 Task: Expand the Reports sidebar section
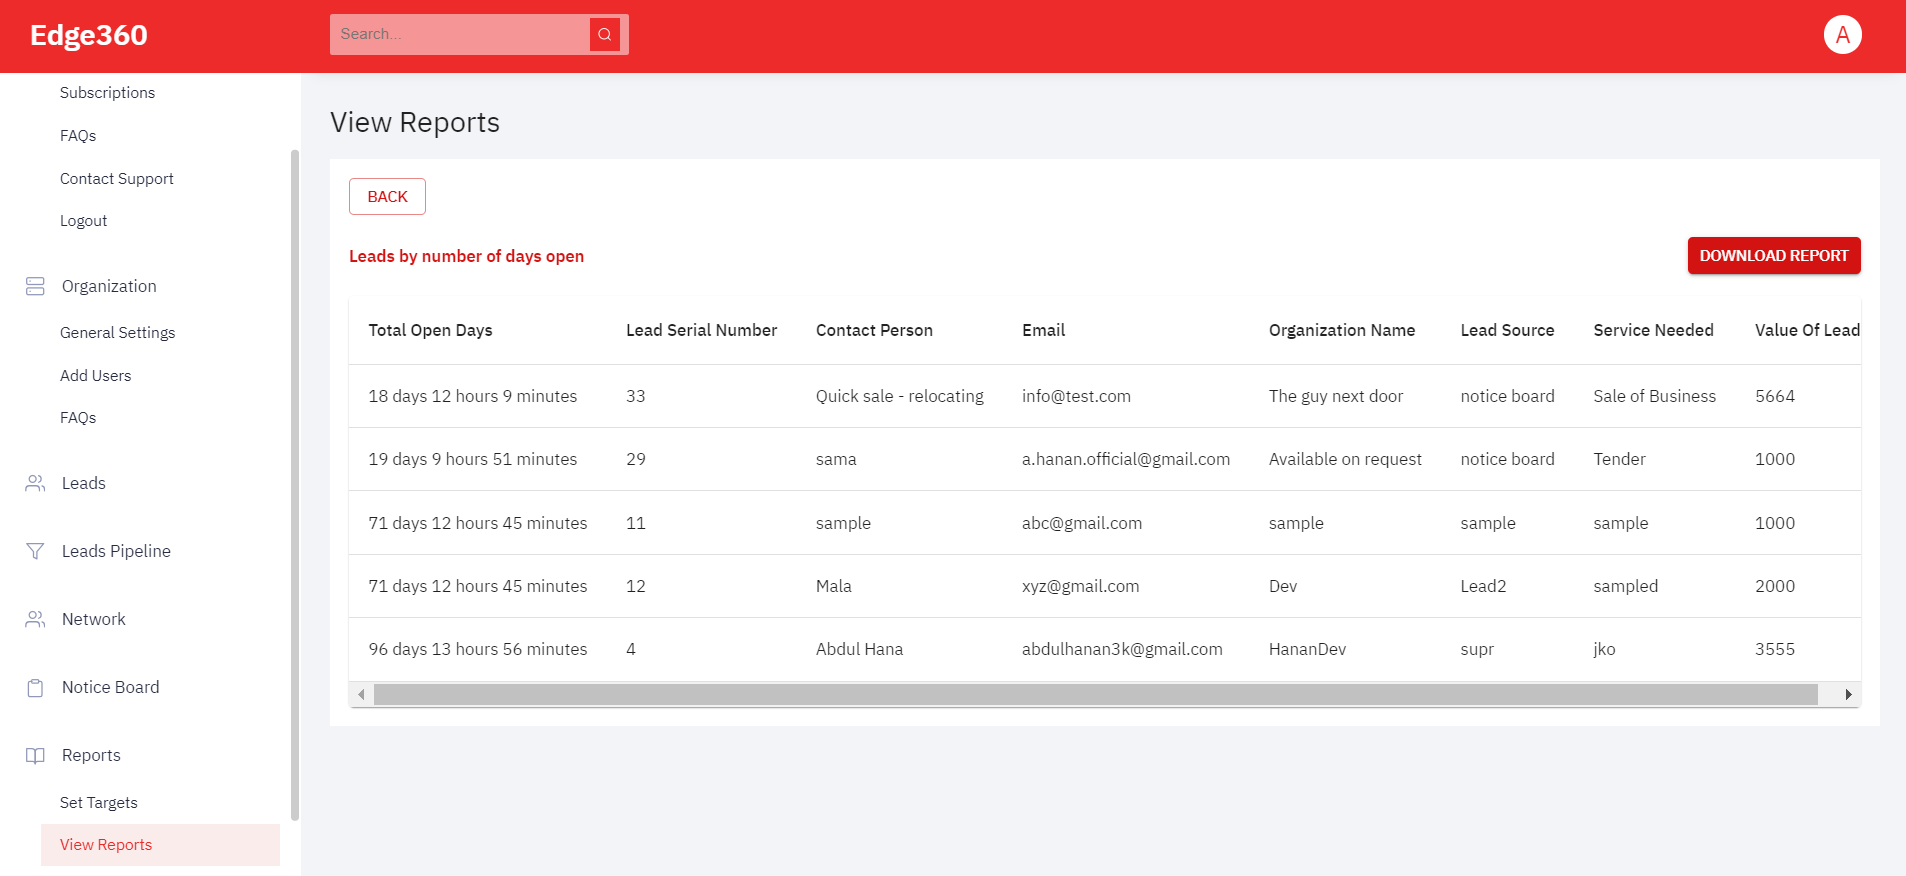[91, 756]
